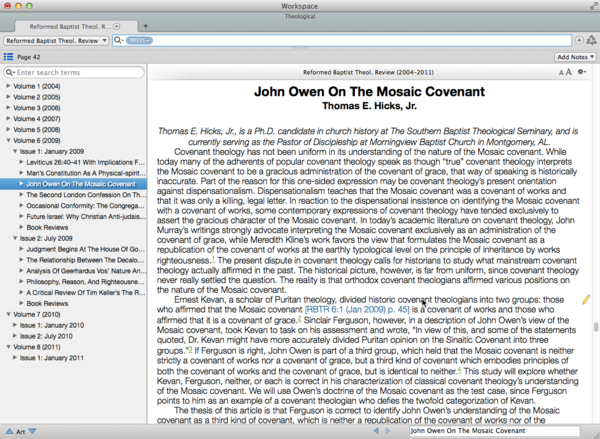Image resolution: width=600 pixels, height=439 pixels.
Task: Select Analysis Of Geerhardus Vos' Nature article
Action: tap(86, 271)
